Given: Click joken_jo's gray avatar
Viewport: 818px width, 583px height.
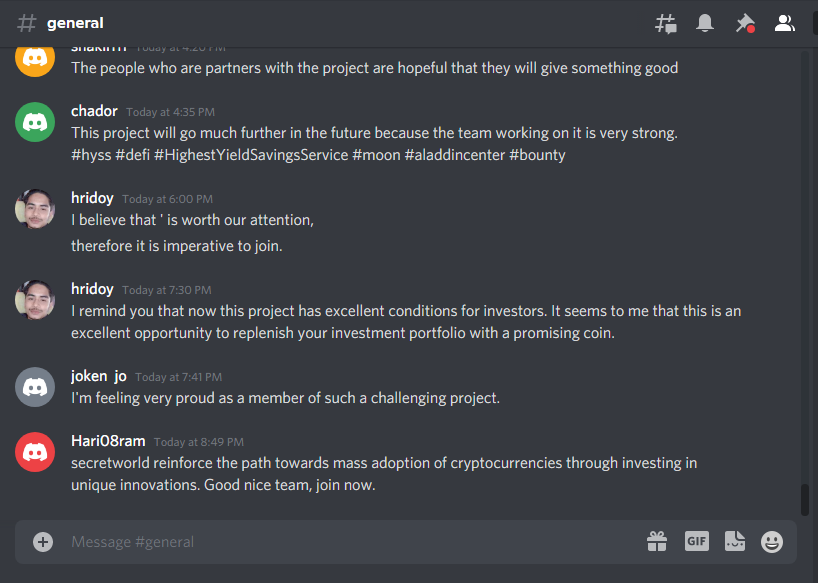Looking at the screenshot, I should tap(35, 387).
